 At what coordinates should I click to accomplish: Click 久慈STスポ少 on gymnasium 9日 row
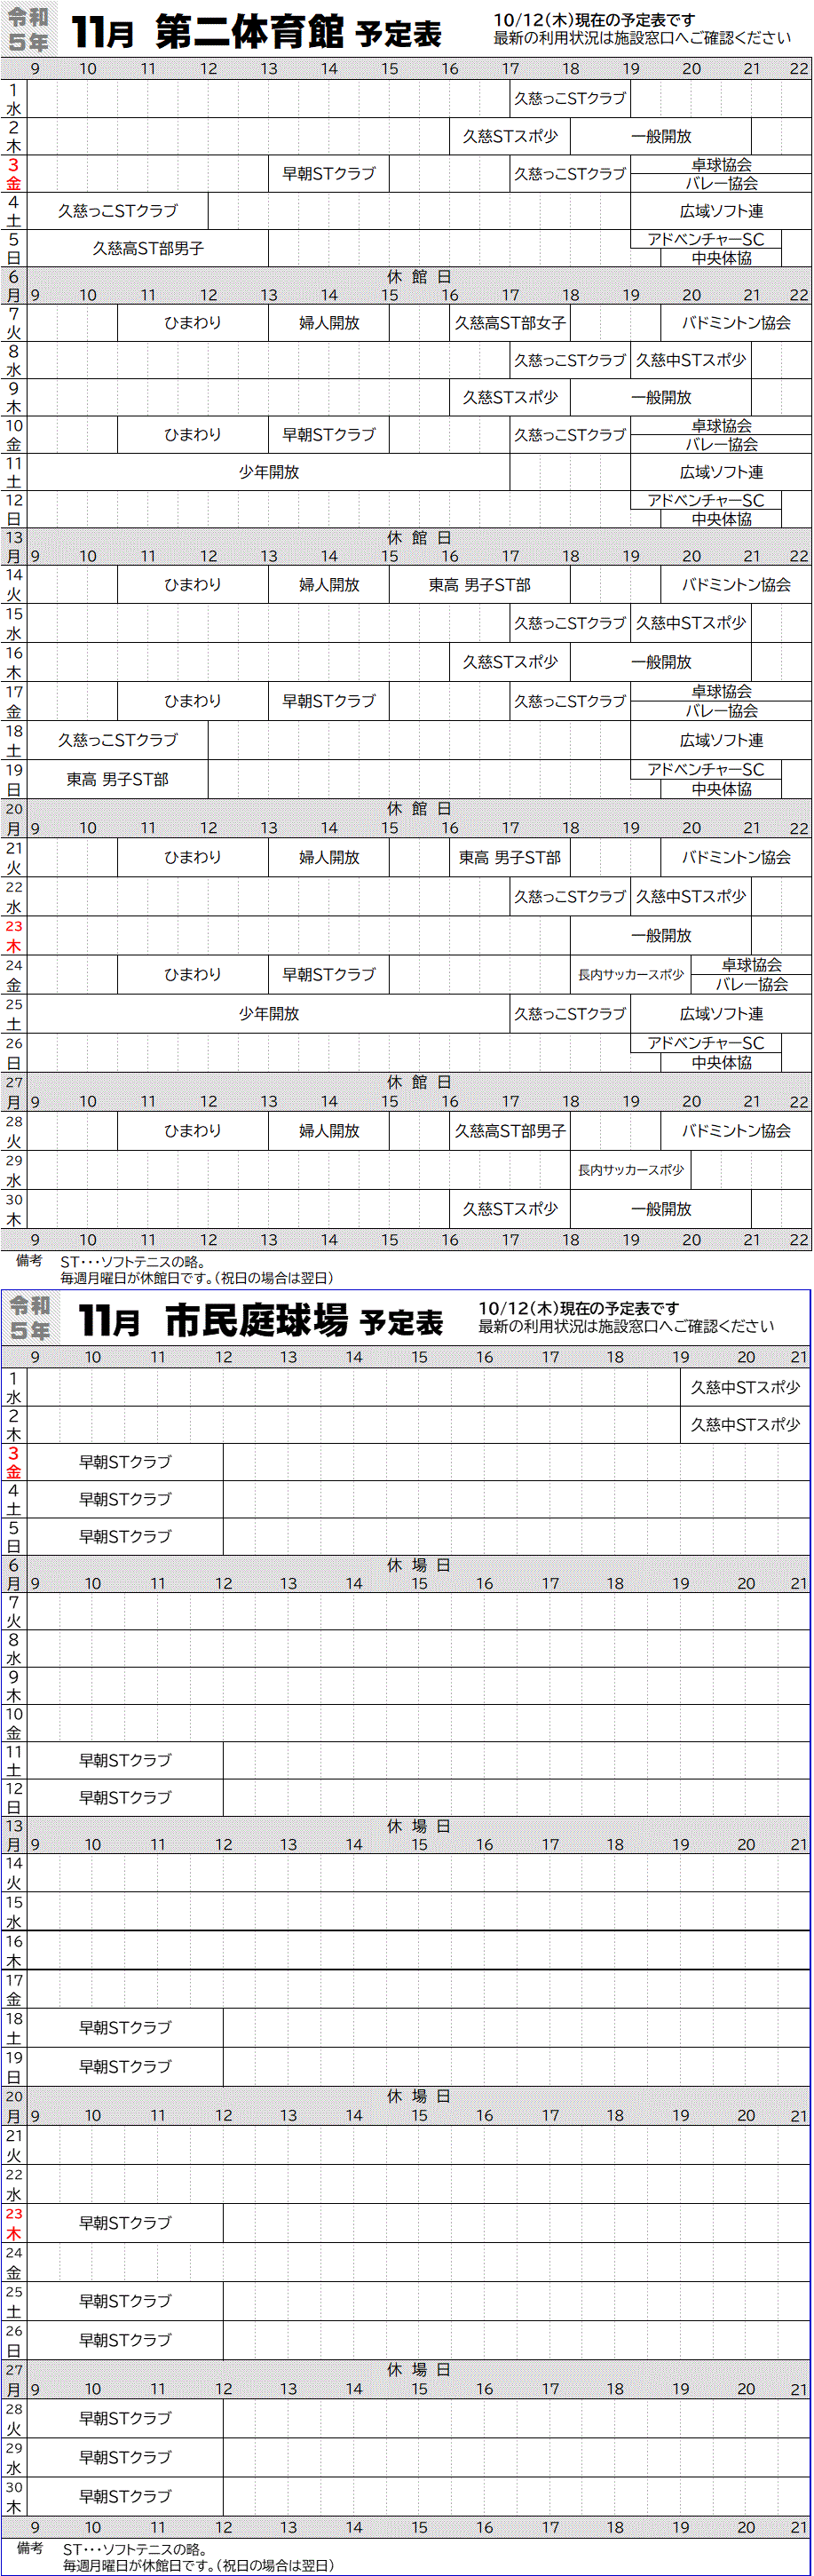point(510,397)
